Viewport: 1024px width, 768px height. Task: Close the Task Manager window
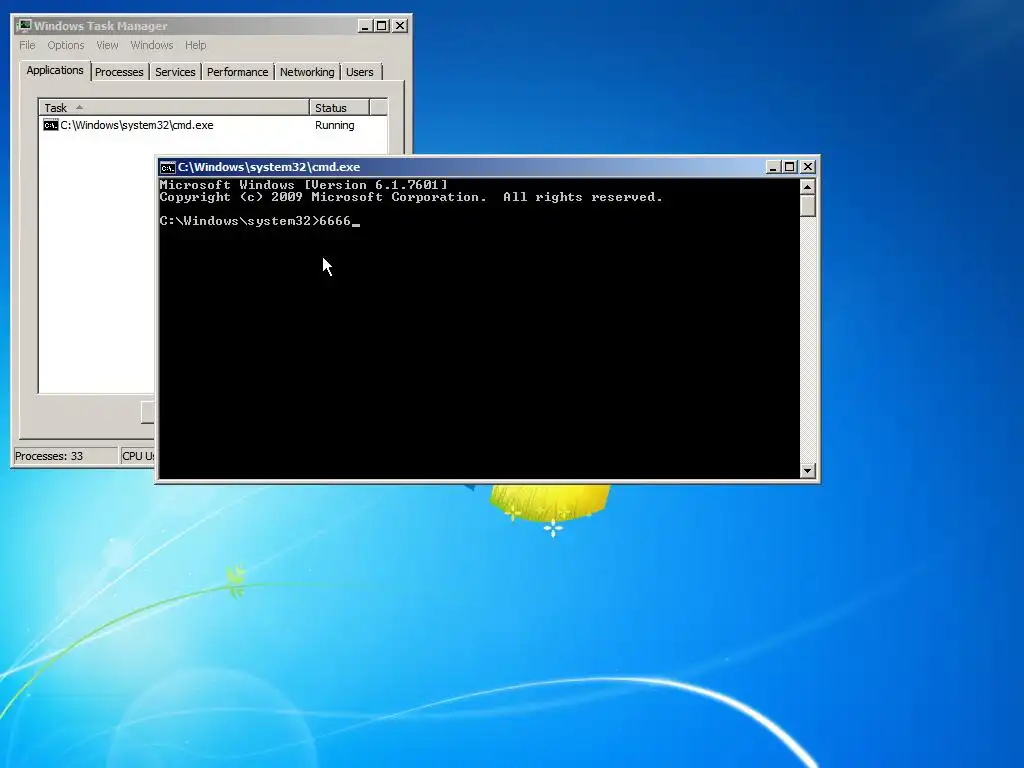click(400, 26)
